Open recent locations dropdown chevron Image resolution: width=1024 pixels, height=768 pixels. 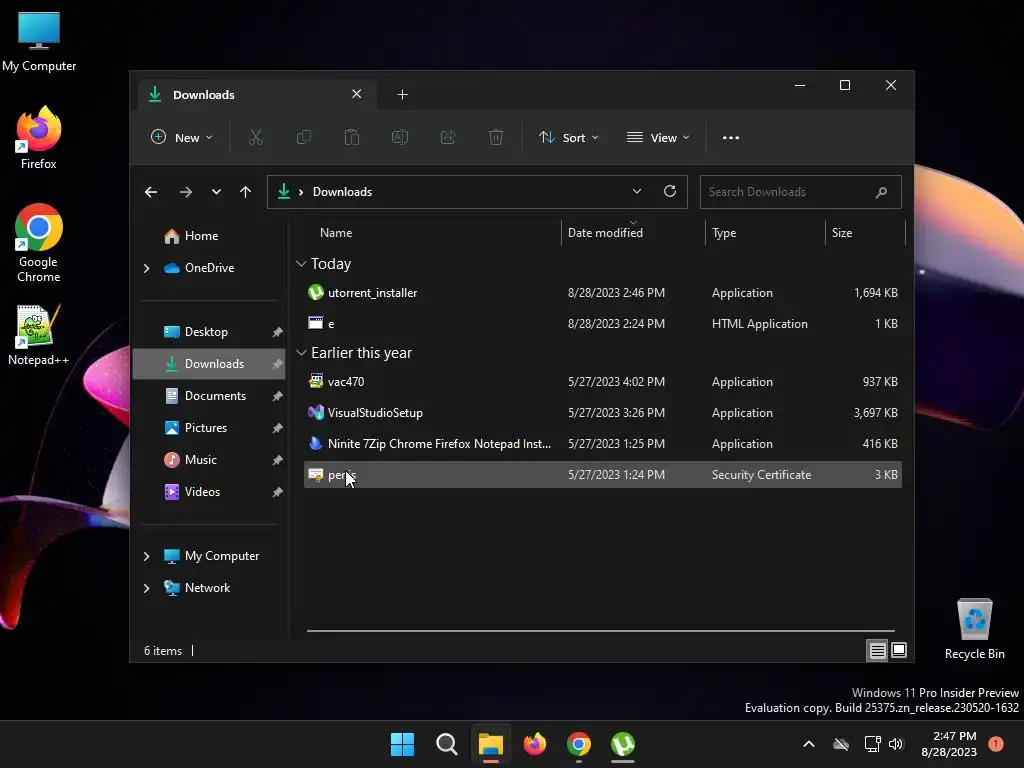[x=216, y=192]
